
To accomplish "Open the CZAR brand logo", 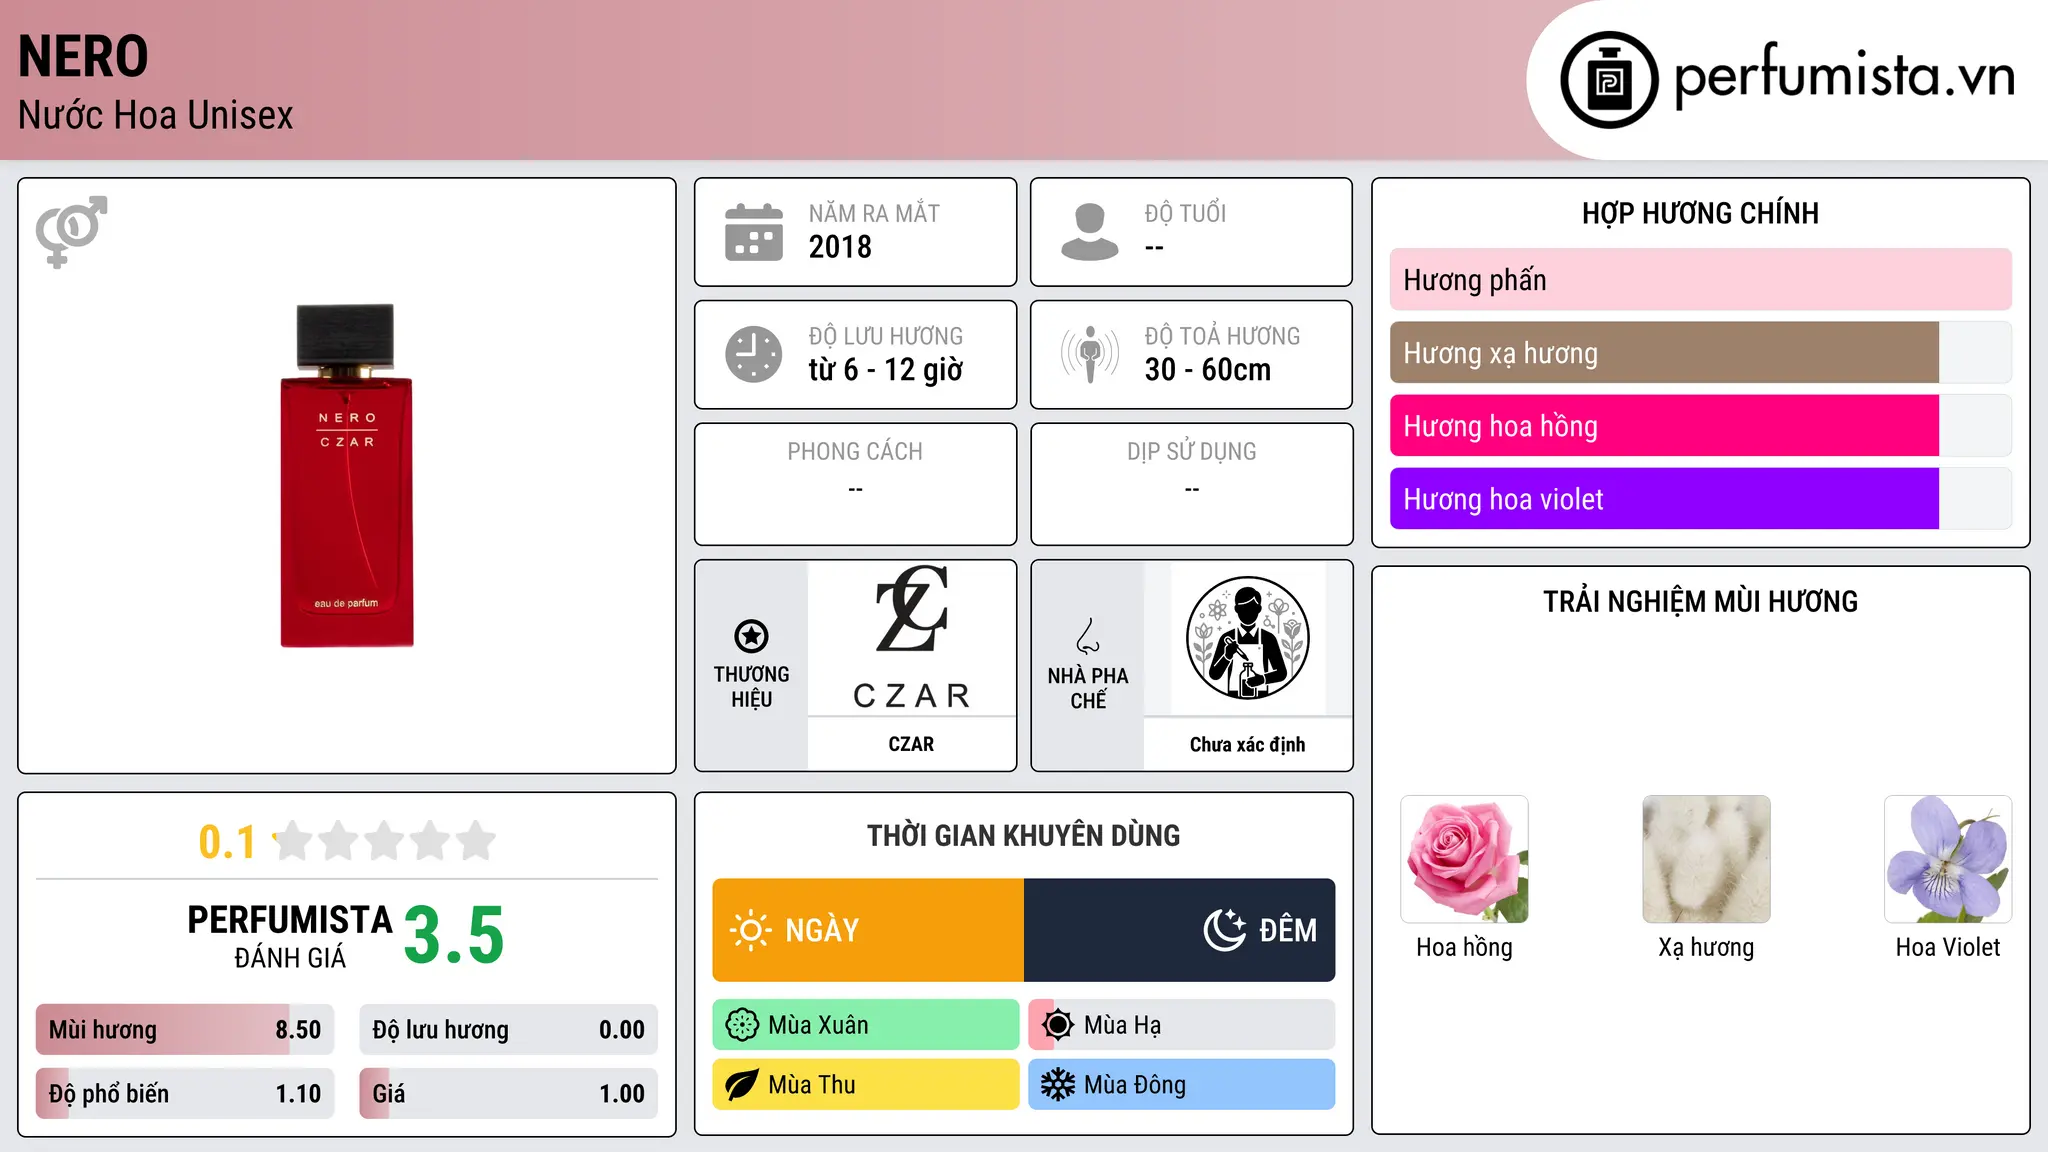I will [911, 638].
